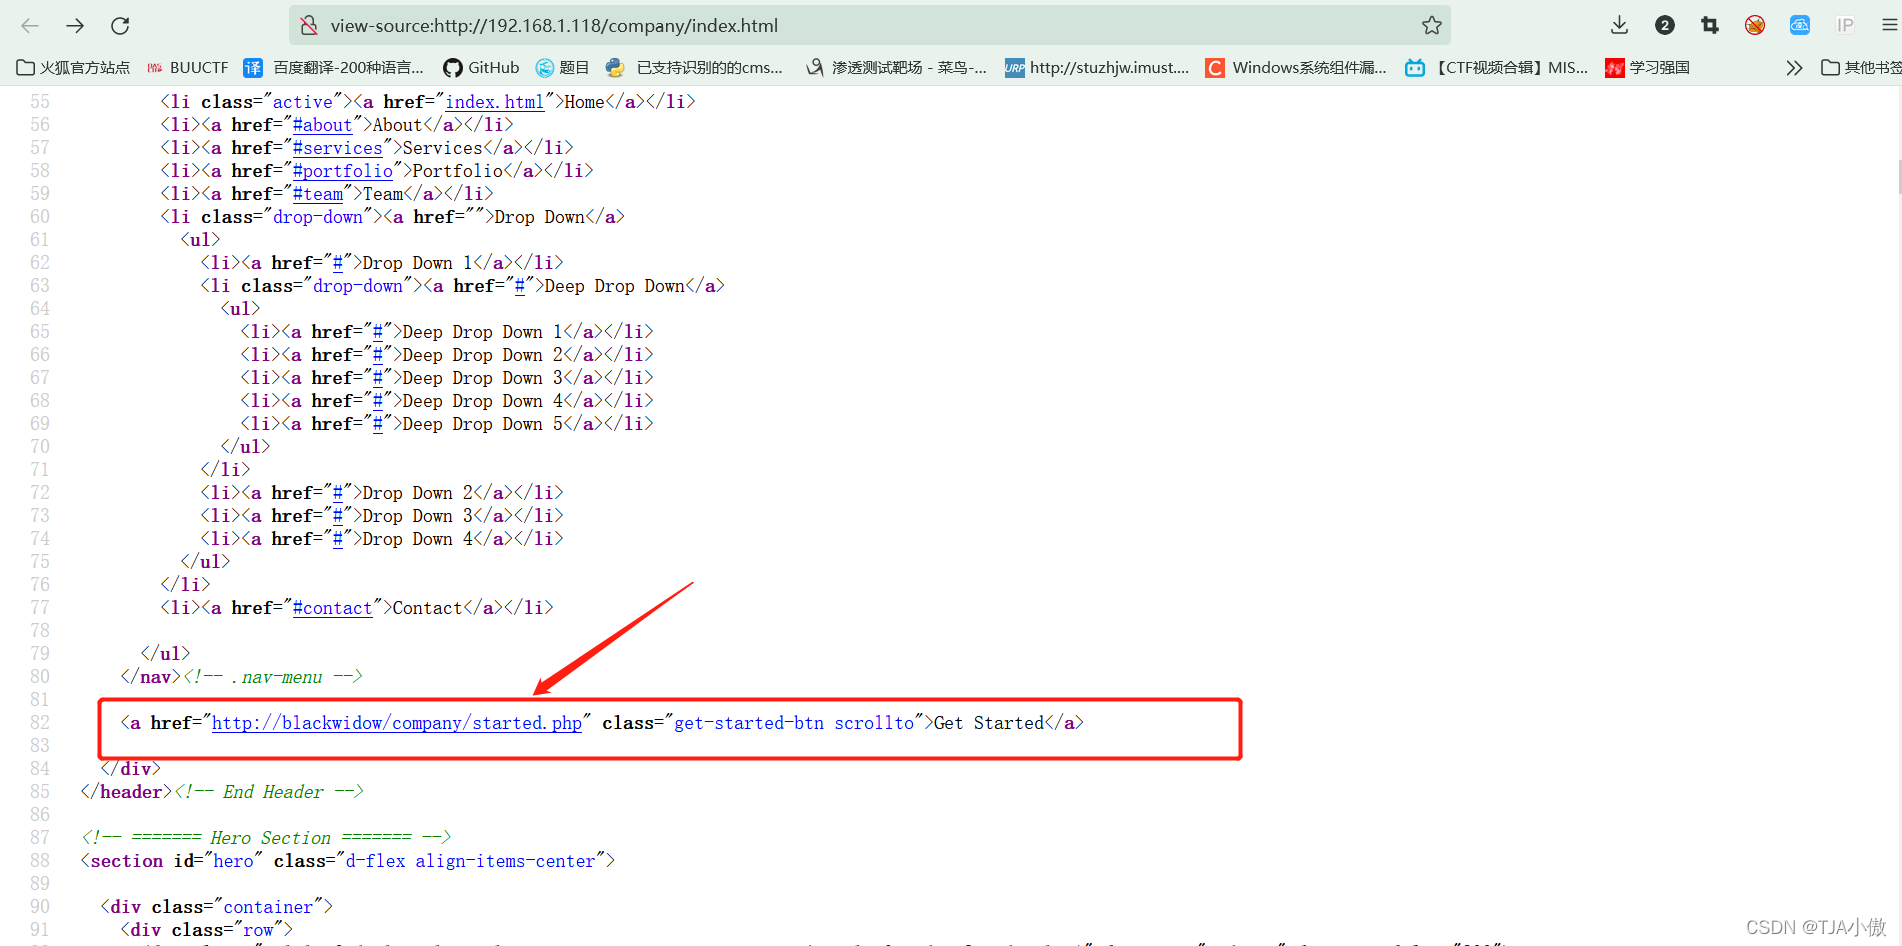Click the # link for Deep Drop Down 5
Viewport: 1902px width, 946px height.
click(377, 424)
